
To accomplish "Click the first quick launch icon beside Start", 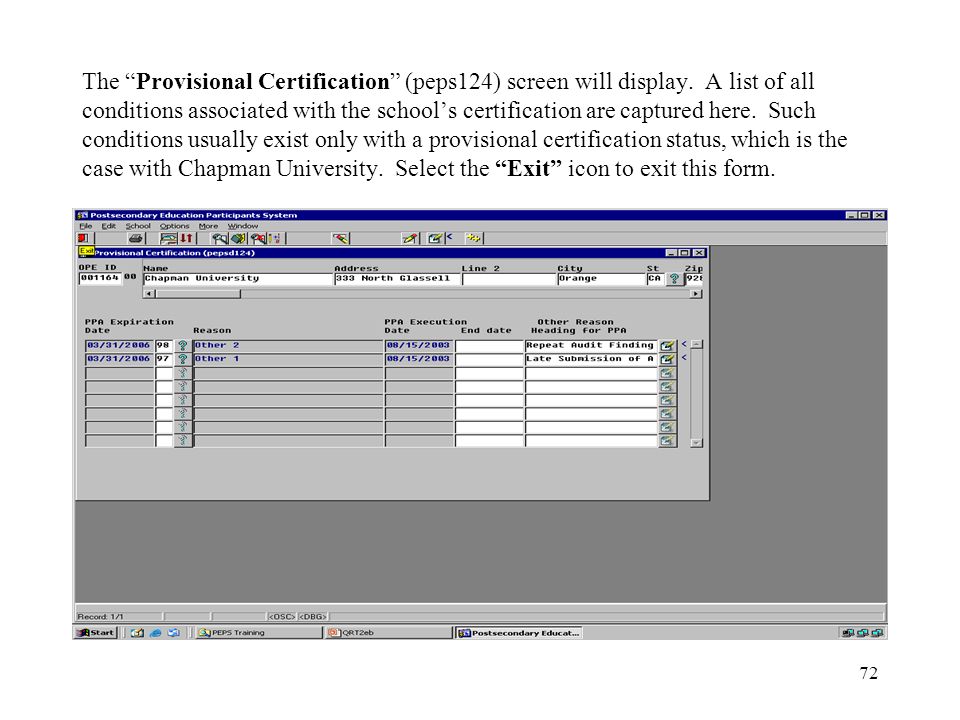I will tap(137, 633).
